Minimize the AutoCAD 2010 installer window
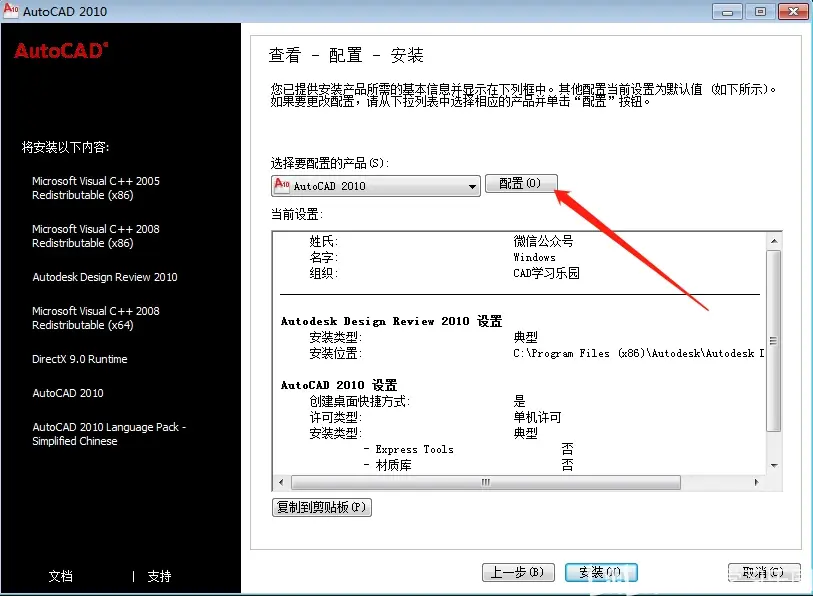The height and width of the screenshot is (596, 813). (x=727, y=11)
